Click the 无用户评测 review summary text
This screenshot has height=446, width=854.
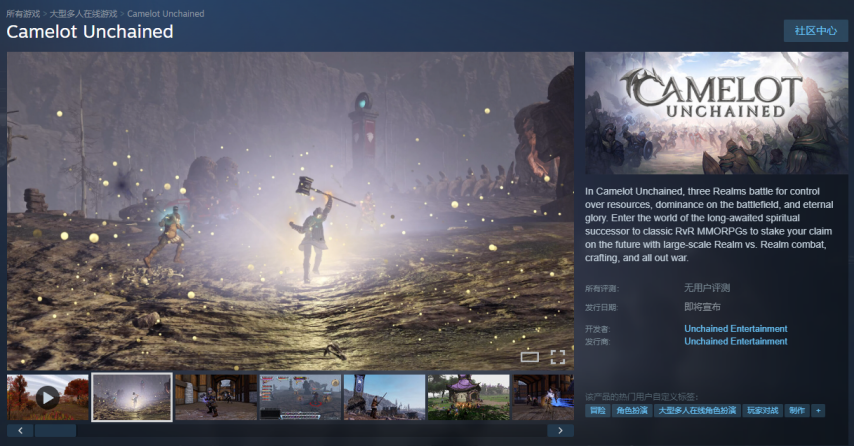click(x=707, y=288)
